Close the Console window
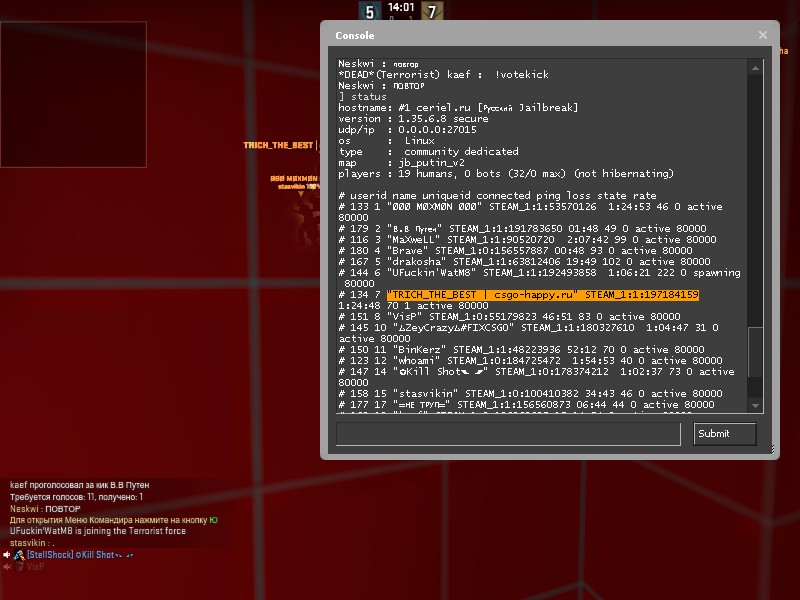This screenshot has width=800, height=600. tap(763, 35)
